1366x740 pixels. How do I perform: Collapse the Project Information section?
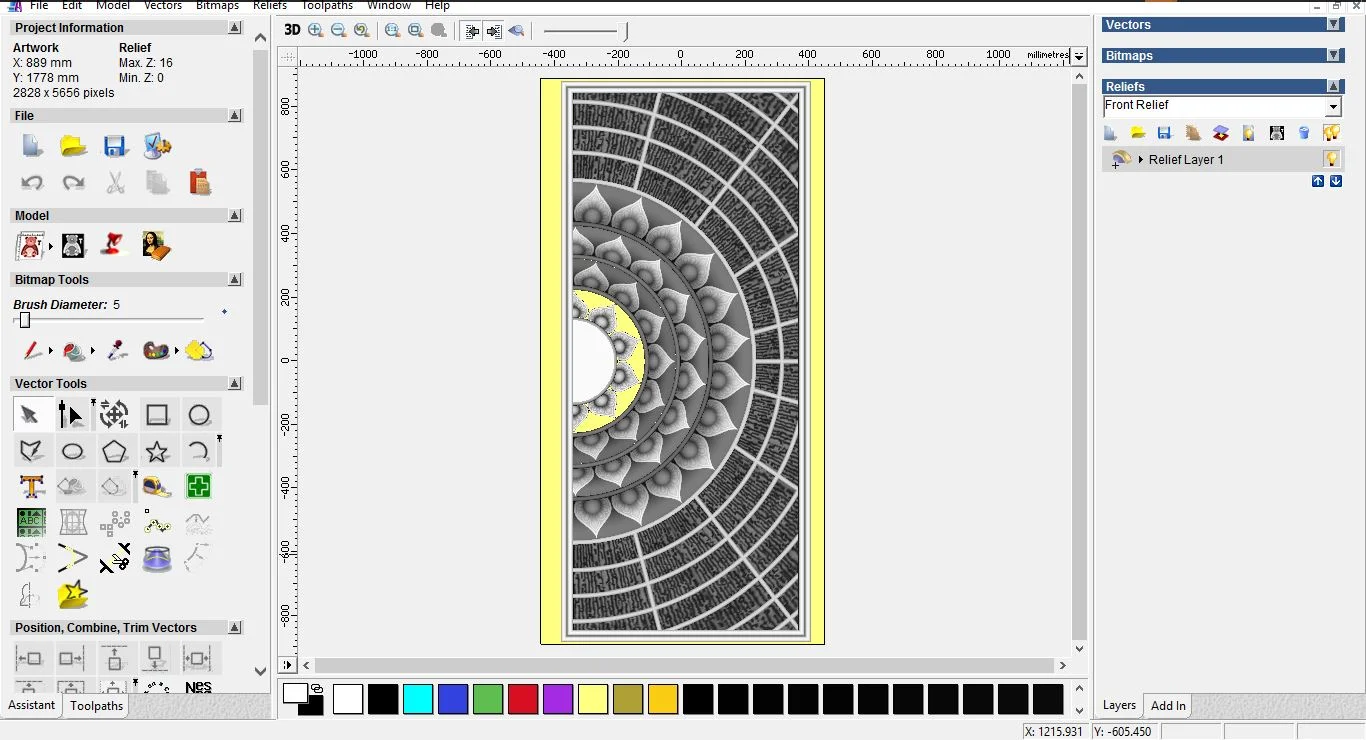click(x=235, y=28)
